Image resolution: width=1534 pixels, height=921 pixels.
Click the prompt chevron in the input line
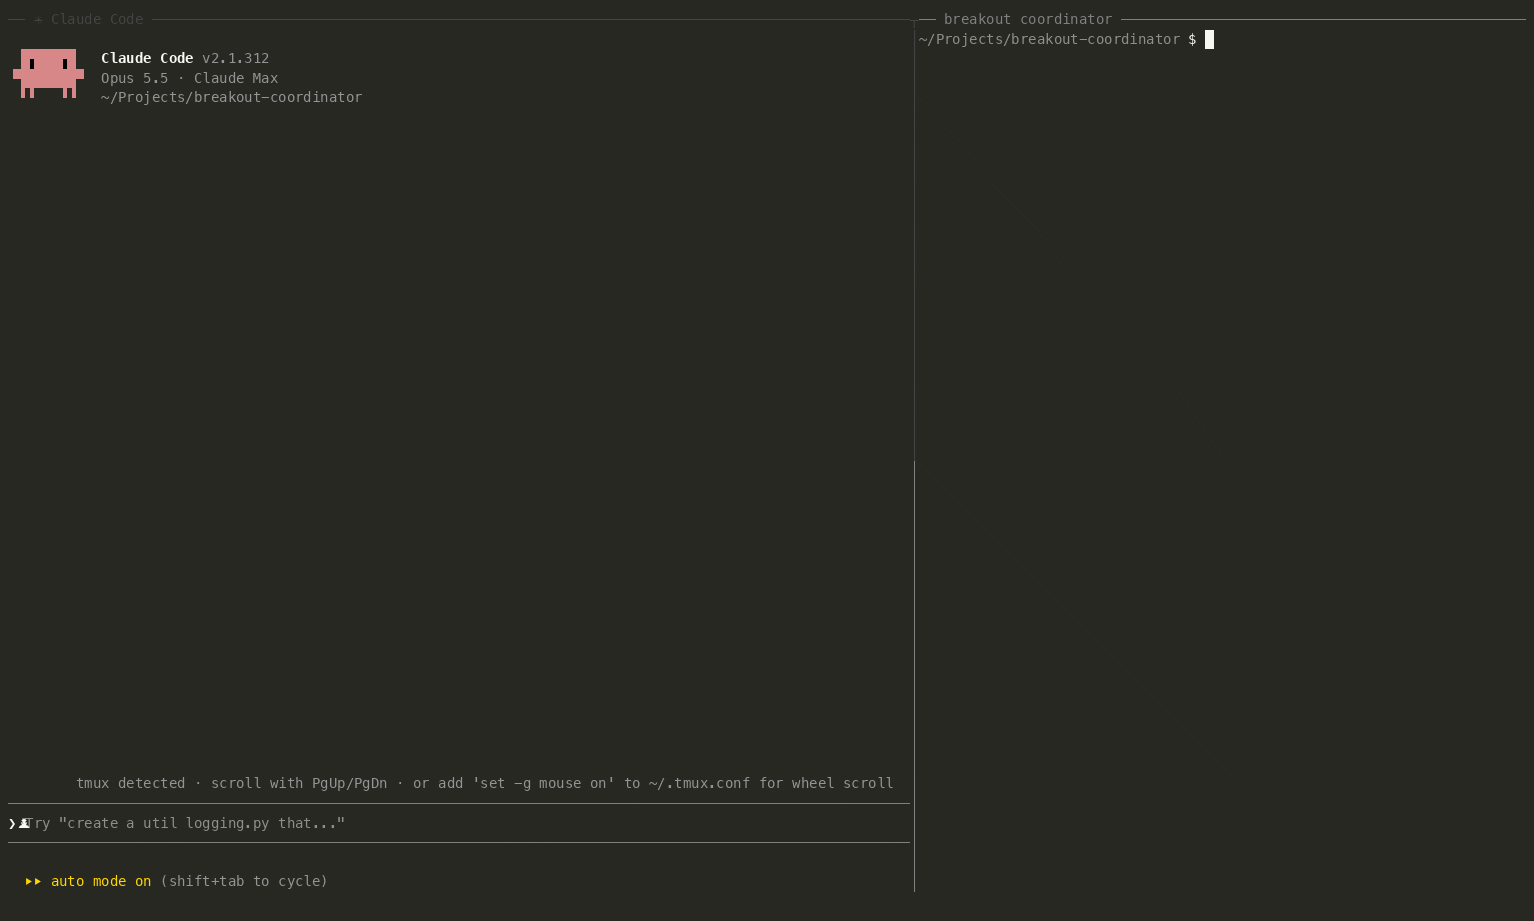pos(12,824)
